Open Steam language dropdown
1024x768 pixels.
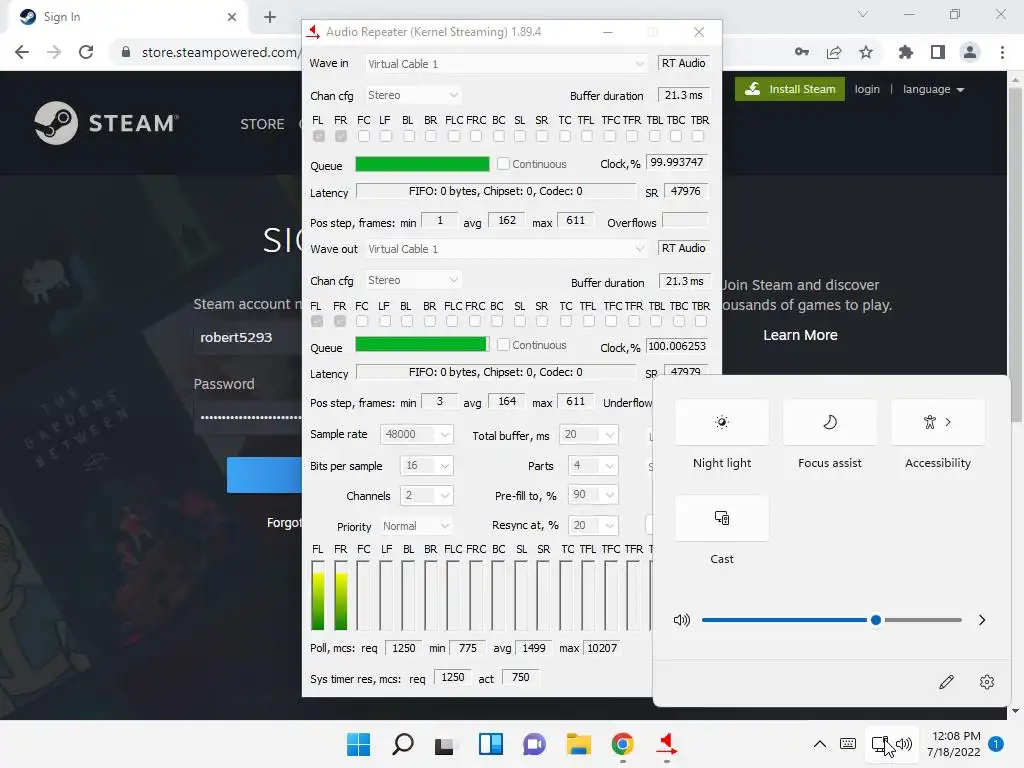[x=933, y=89]
